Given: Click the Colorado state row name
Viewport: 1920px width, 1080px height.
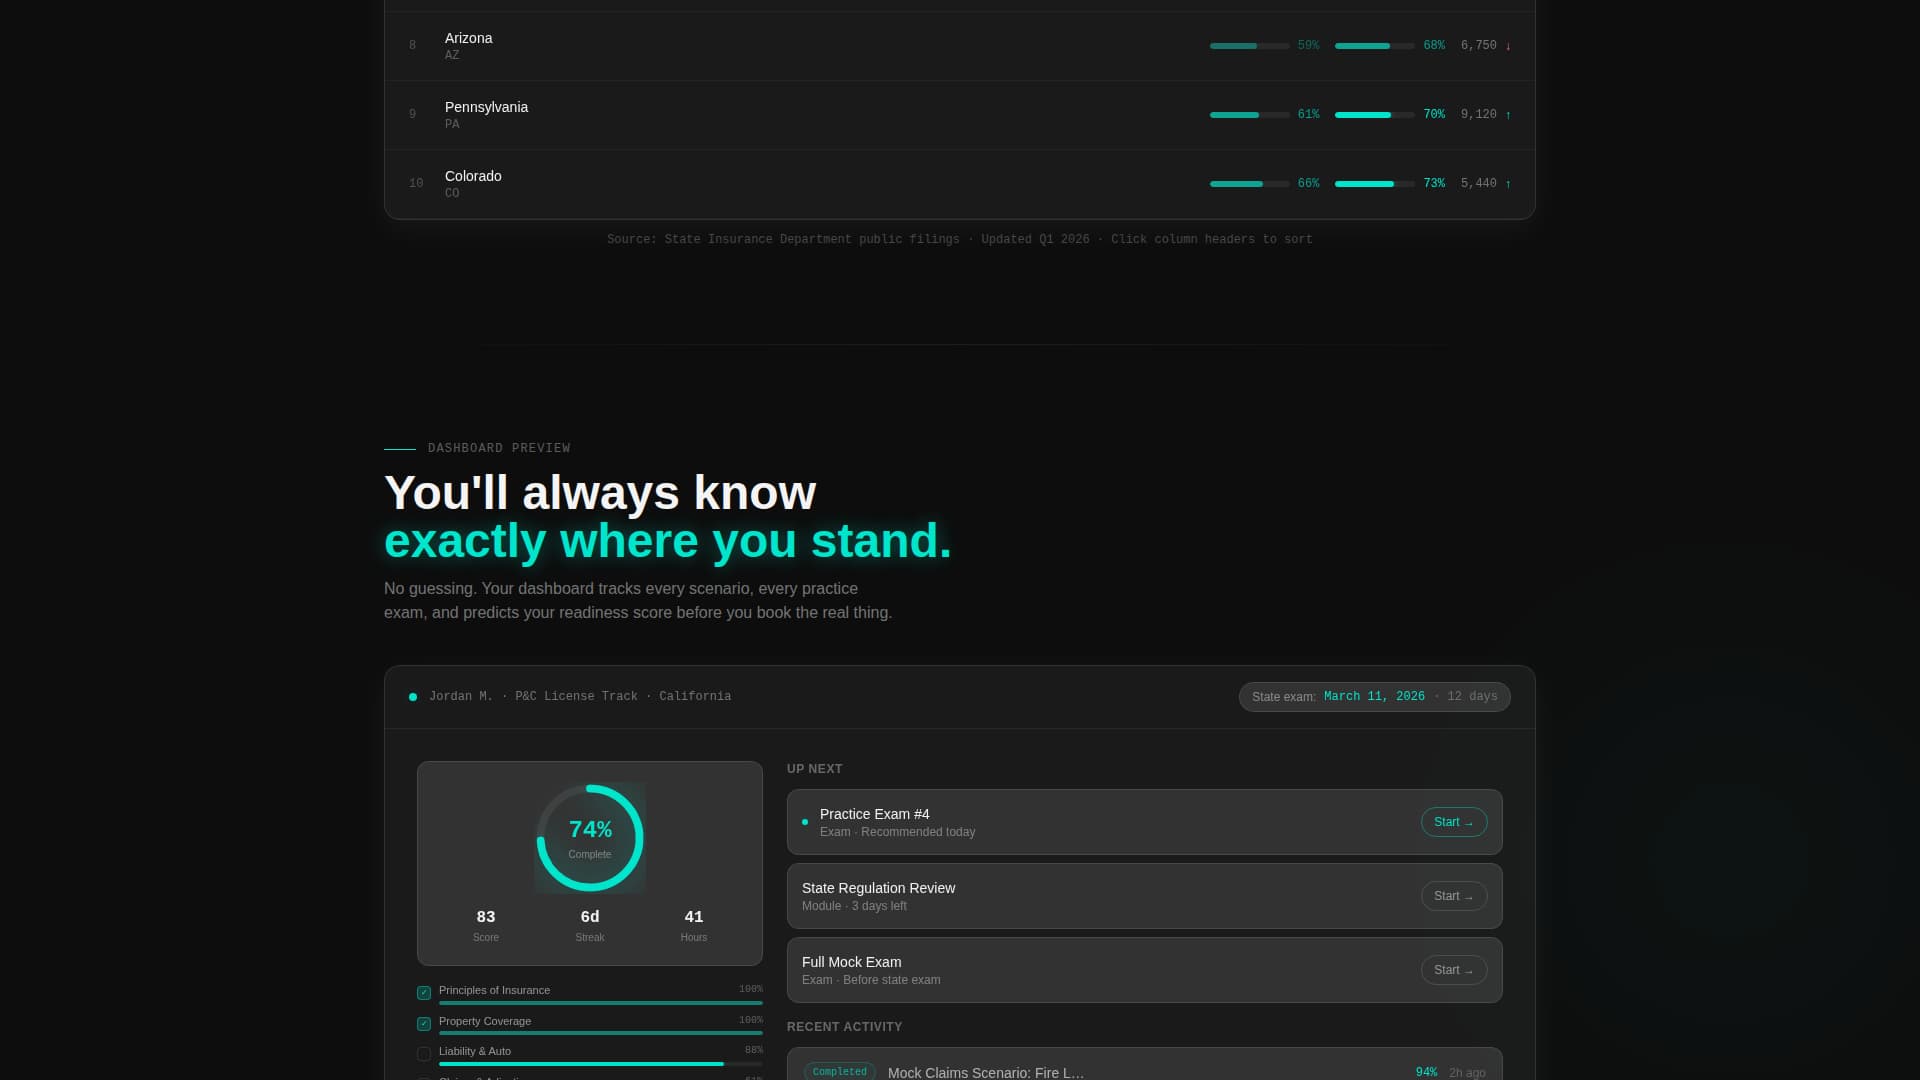Looking at the screenshot, I should (473, 176).
